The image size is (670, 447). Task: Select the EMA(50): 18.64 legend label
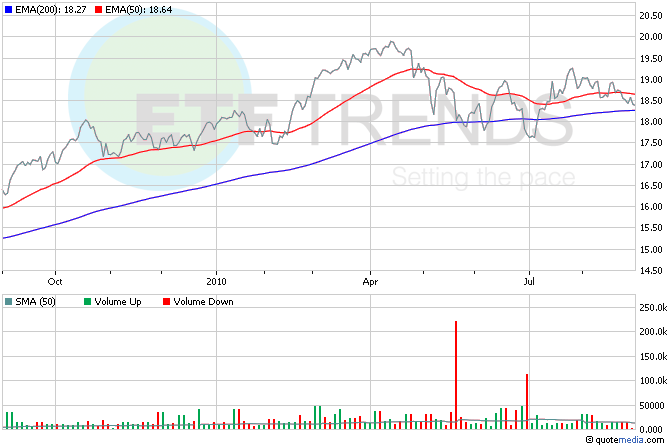(x=139, y=9)
